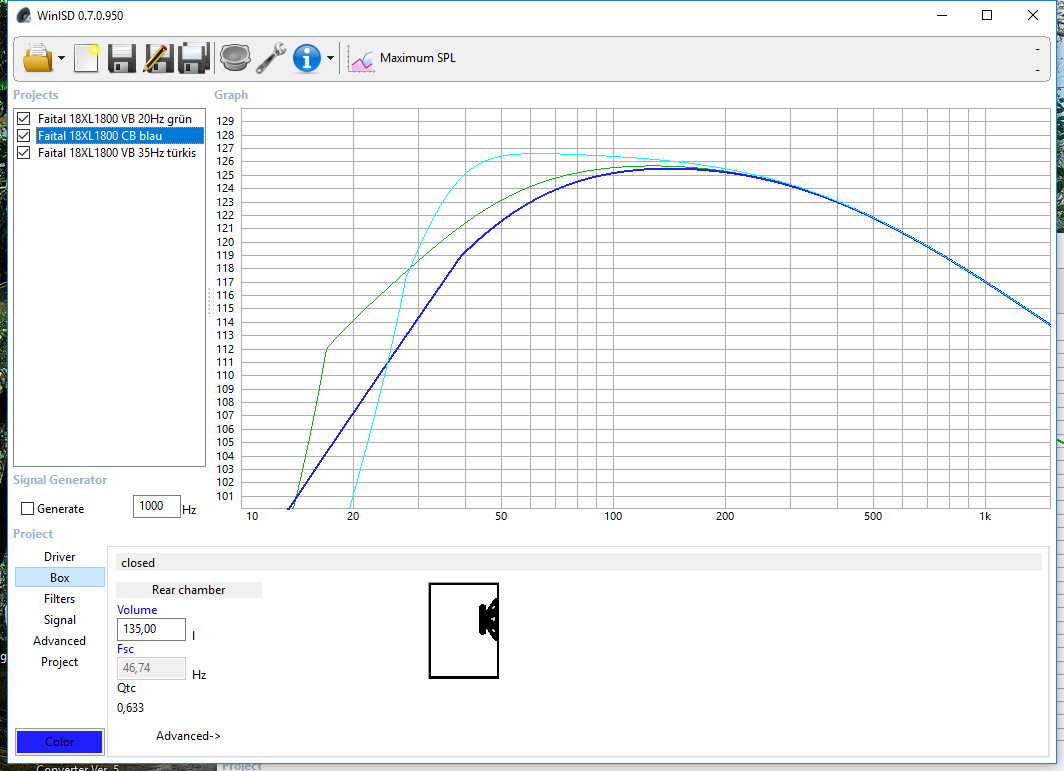Screen dimensions: 1064x771
Task: Open settings via the wrench icon
Action: coord(270,58)
